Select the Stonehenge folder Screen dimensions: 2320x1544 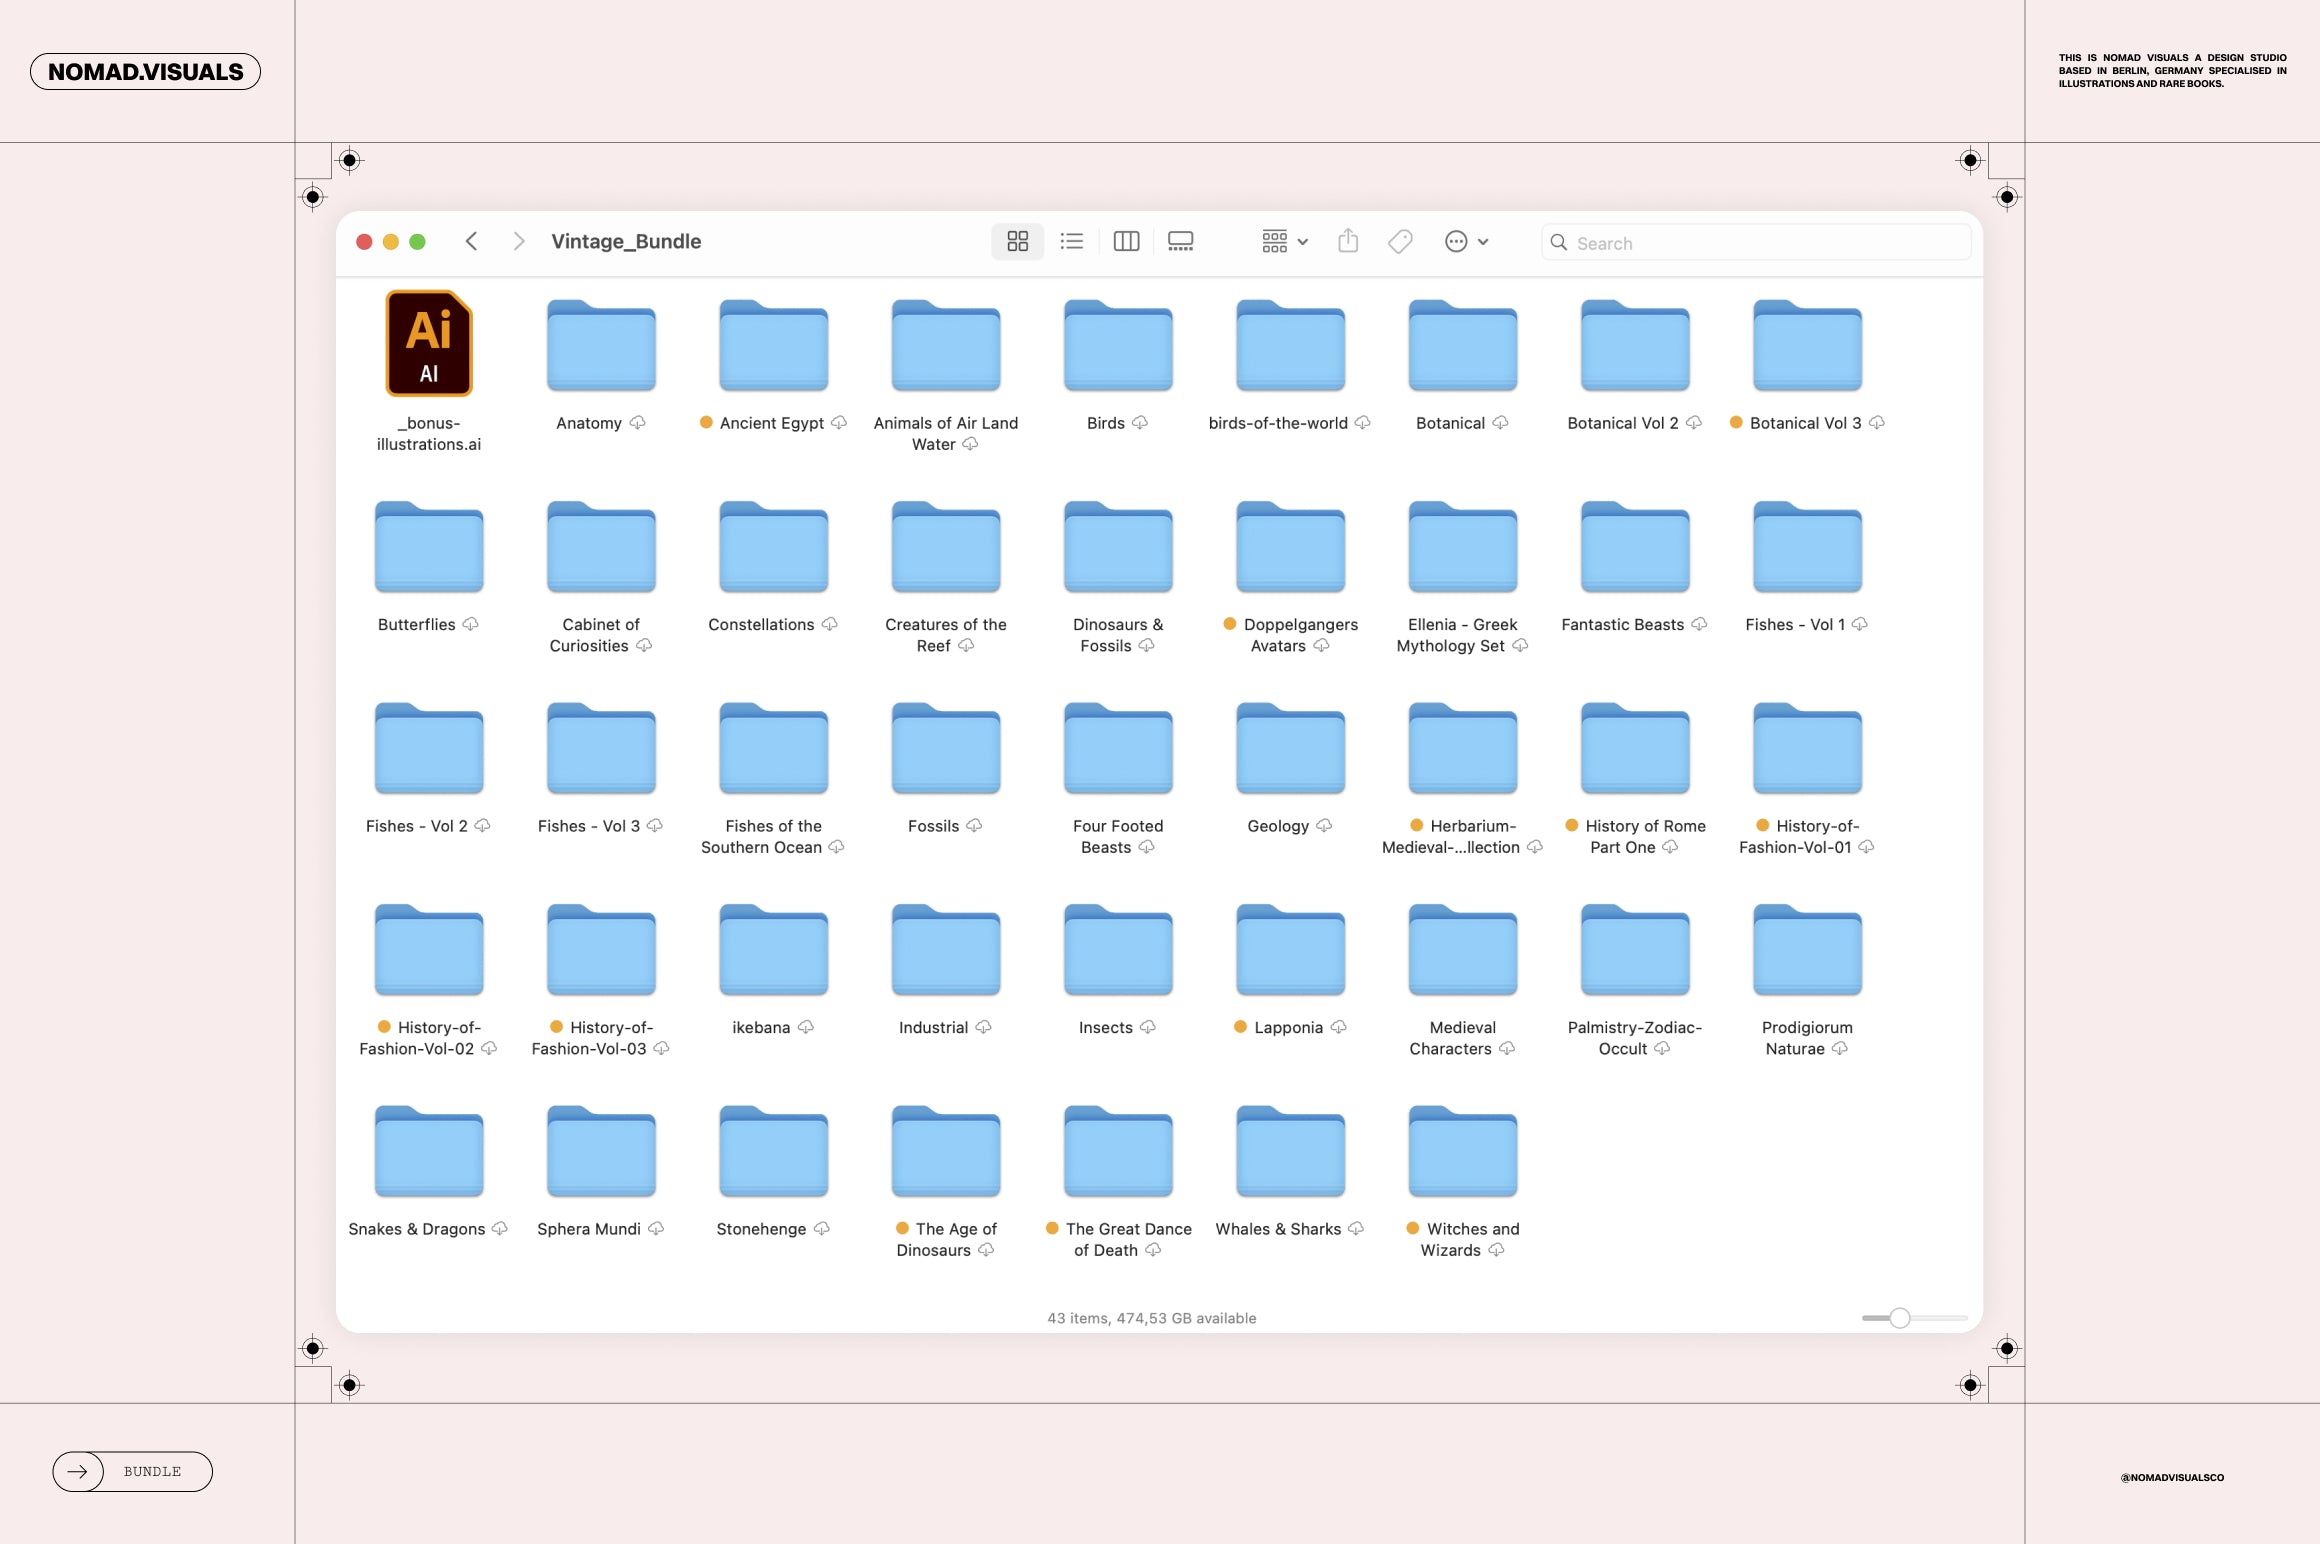click(773, 1153)
